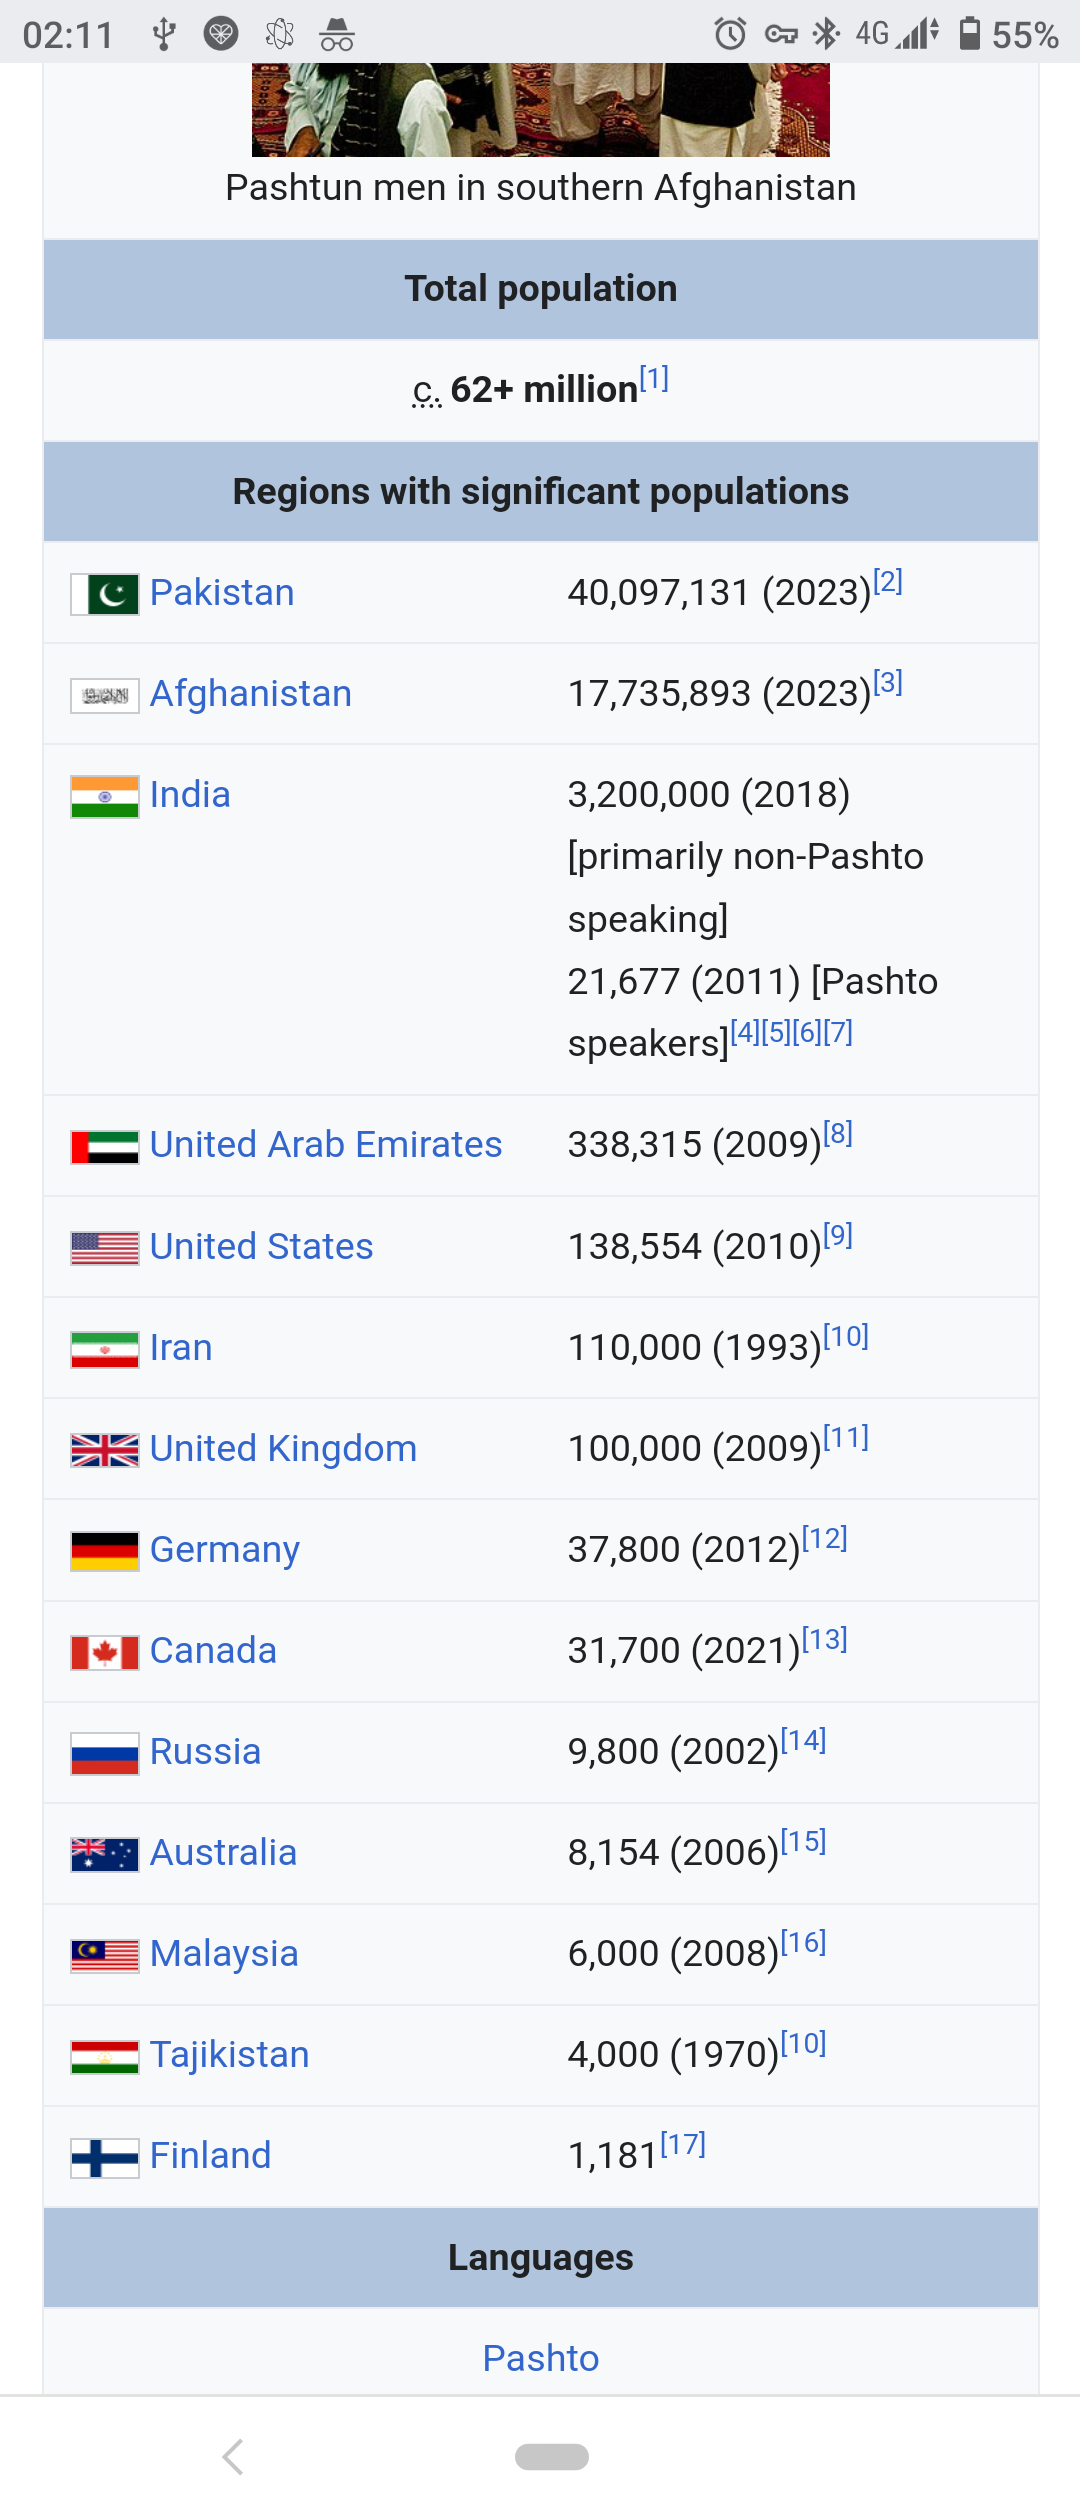Select the Canada flag icon
This screenshot has height=2520, width=1080.
103,1650
